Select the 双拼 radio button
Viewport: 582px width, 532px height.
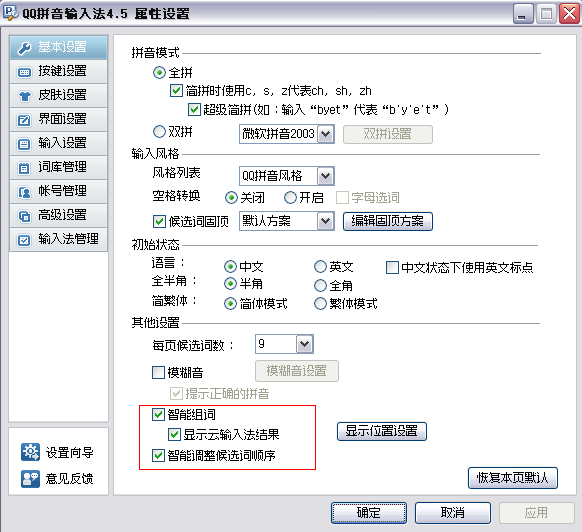point(159,131)
